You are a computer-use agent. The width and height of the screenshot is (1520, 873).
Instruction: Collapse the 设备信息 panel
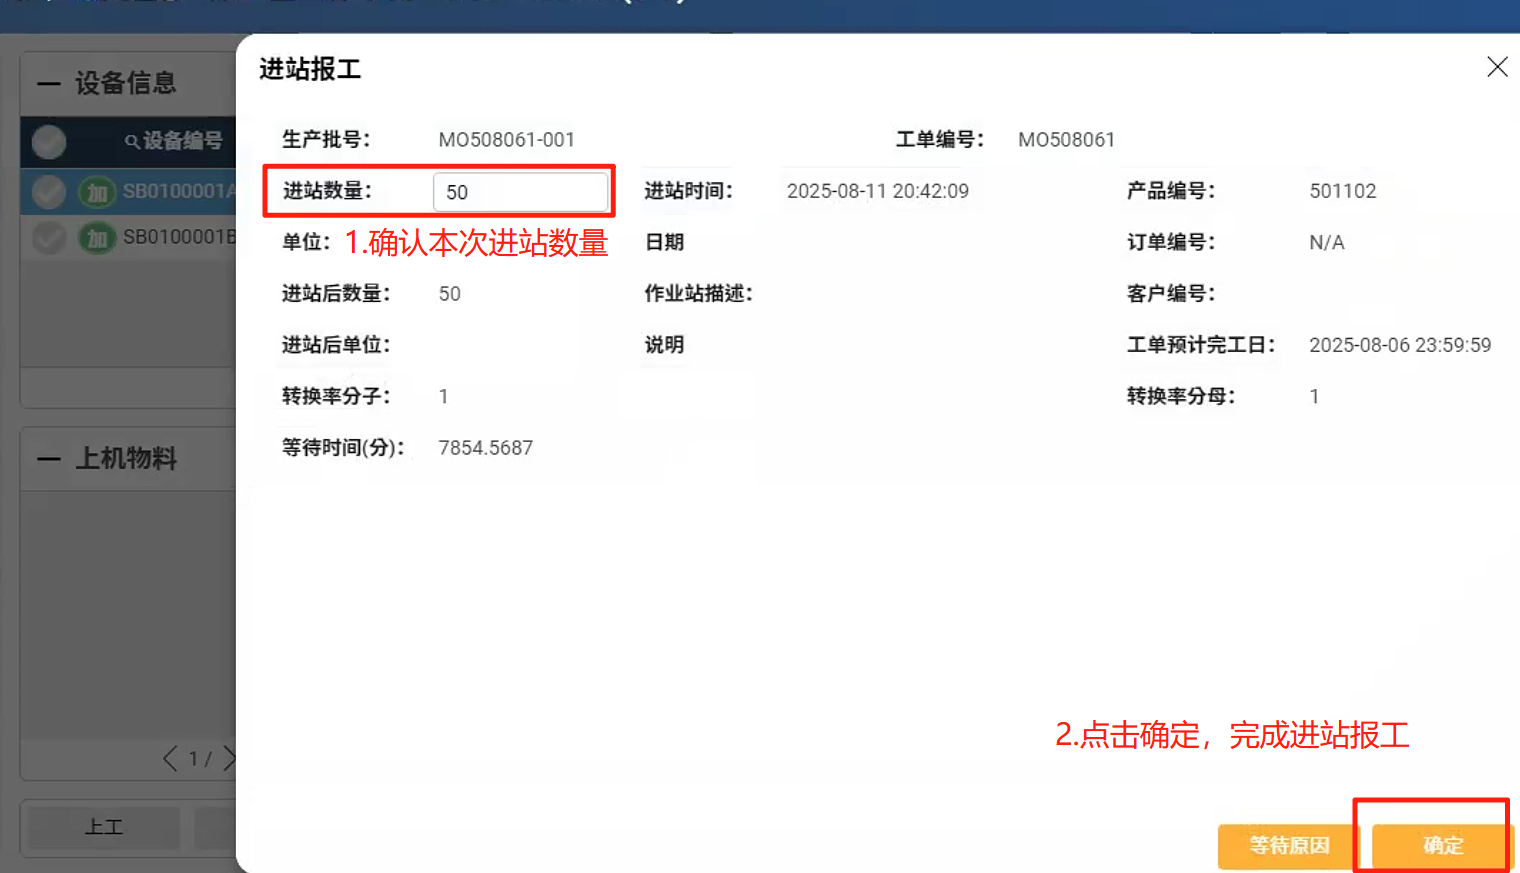[49, 84]
